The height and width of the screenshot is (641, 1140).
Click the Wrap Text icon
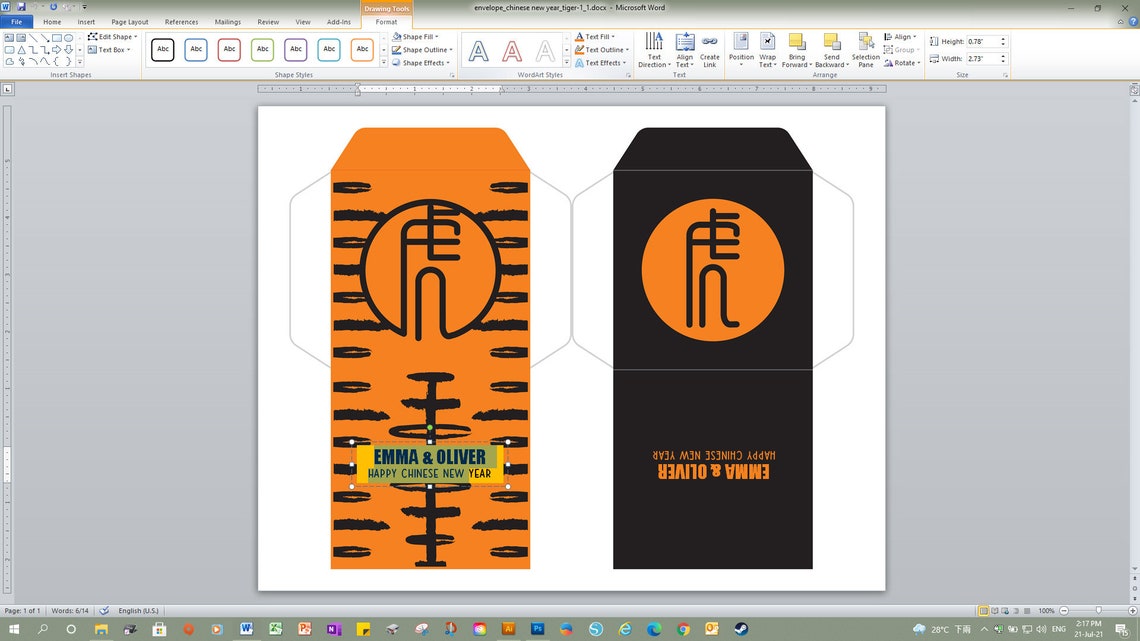768,49
